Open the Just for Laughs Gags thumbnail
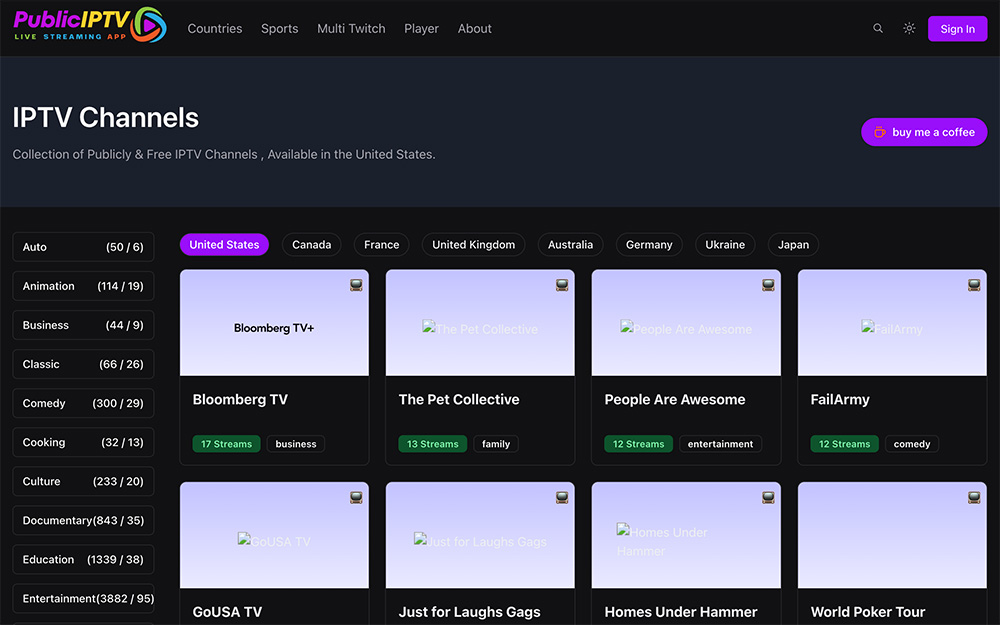1000x625 pixels. (480, 535)
